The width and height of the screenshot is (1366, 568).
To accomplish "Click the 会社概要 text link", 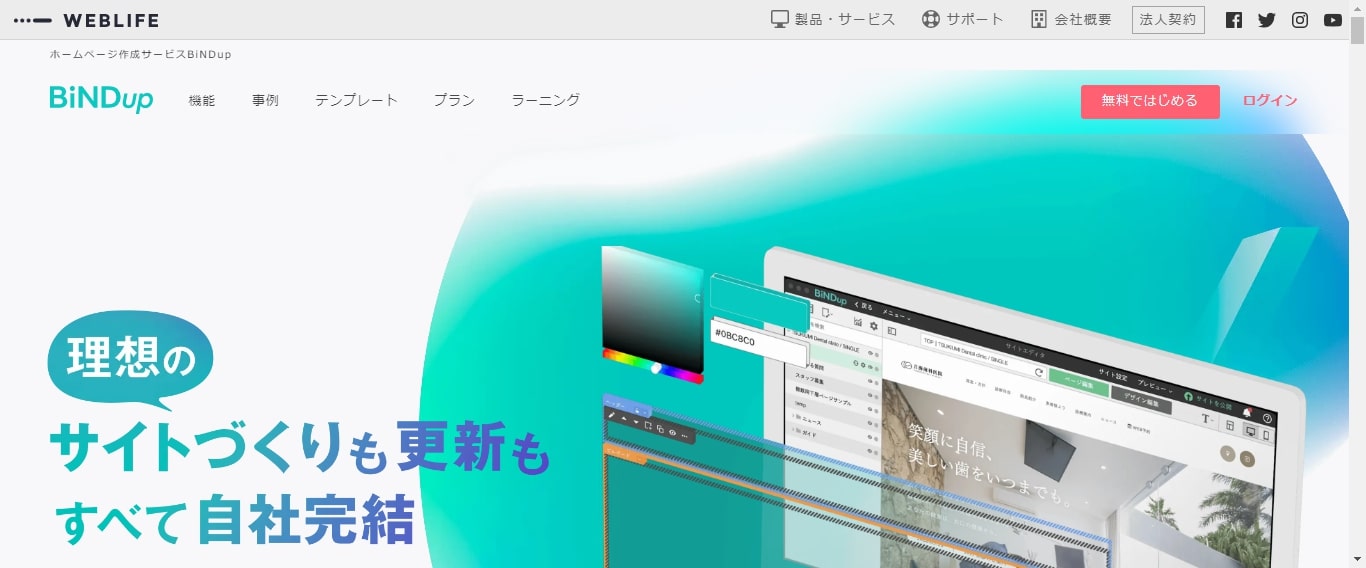I will pyautogui.click(x=1083, y=19).
